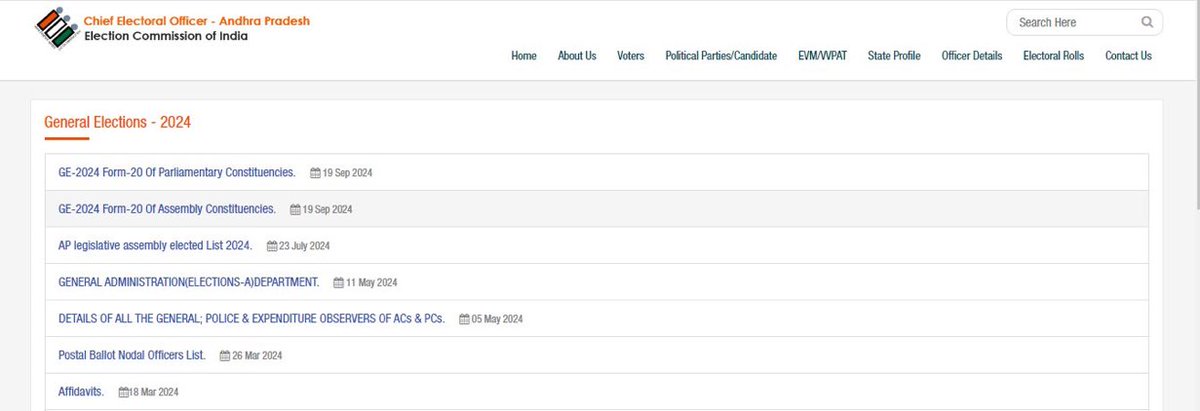
Task: Click calendar icon next to 26 Mar 2024
Action: tap(226, 356)
